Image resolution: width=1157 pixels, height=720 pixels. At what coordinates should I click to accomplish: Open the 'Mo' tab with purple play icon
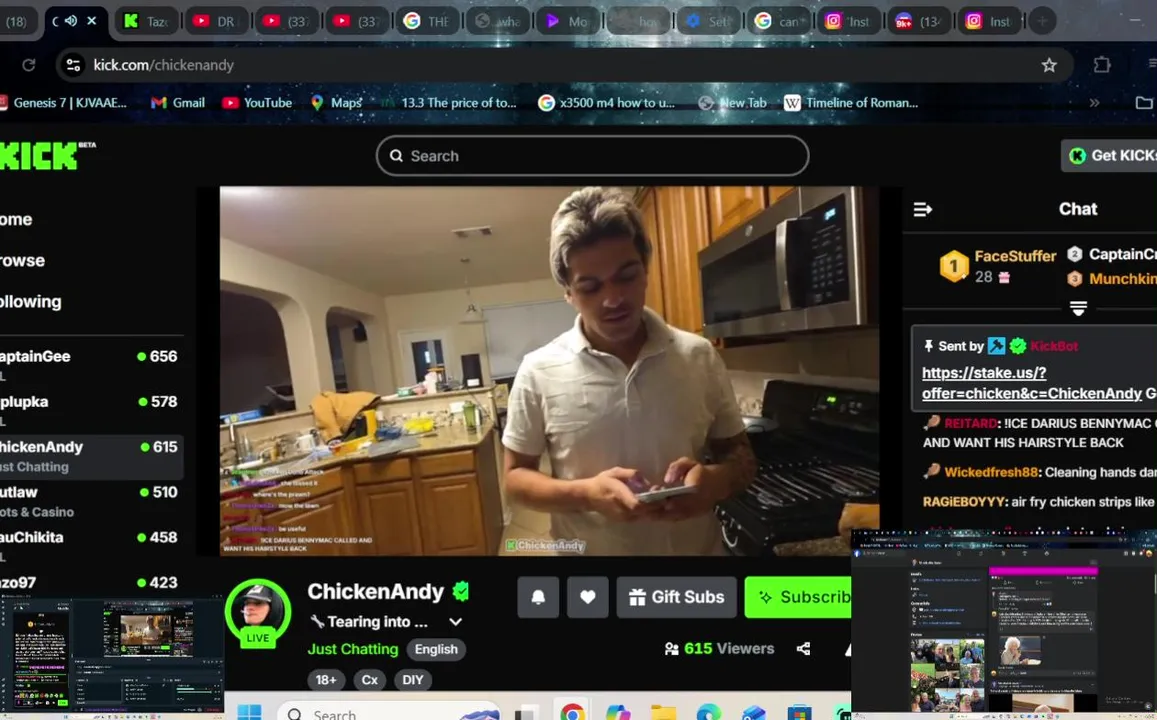click(x=569, y=21)
